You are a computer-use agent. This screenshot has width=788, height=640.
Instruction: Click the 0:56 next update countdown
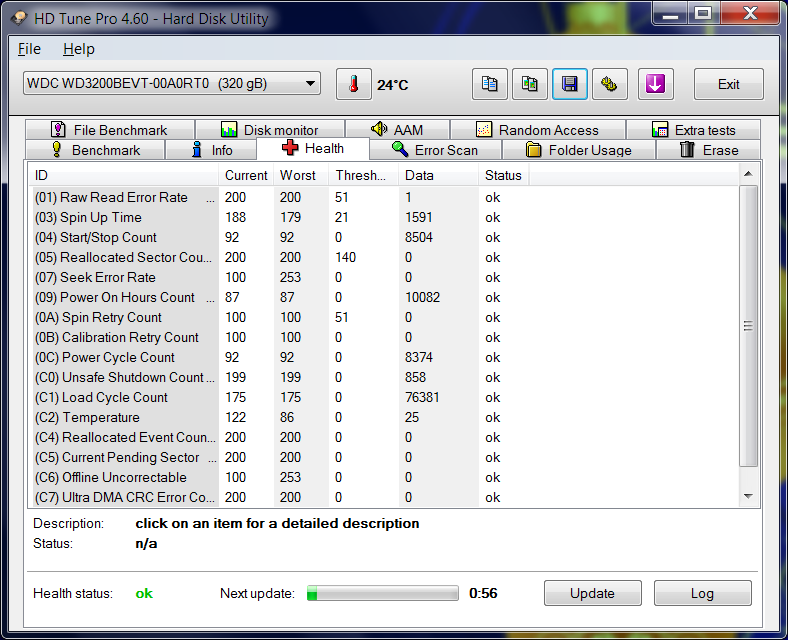pyautogui.click(x=483, y=593)
